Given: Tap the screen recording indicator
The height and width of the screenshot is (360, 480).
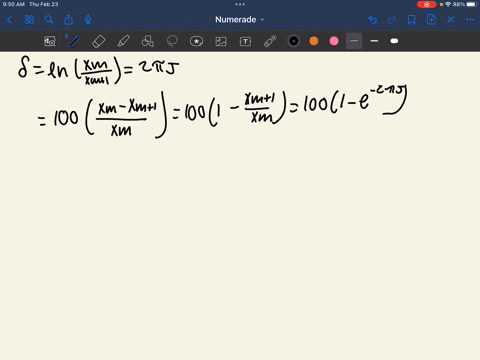Looking at the screenshot, I should click(x=427, y=4).
